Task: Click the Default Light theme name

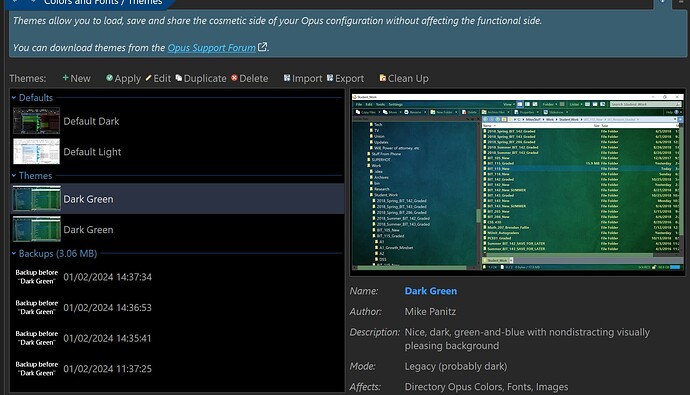Action: point(92,152)
